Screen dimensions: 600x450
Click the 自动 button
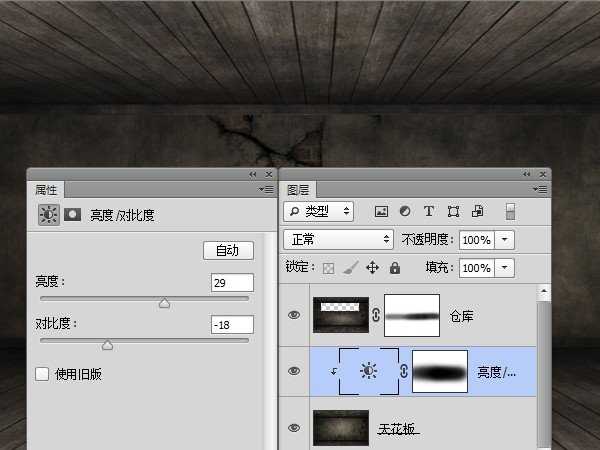click(228, 250)
